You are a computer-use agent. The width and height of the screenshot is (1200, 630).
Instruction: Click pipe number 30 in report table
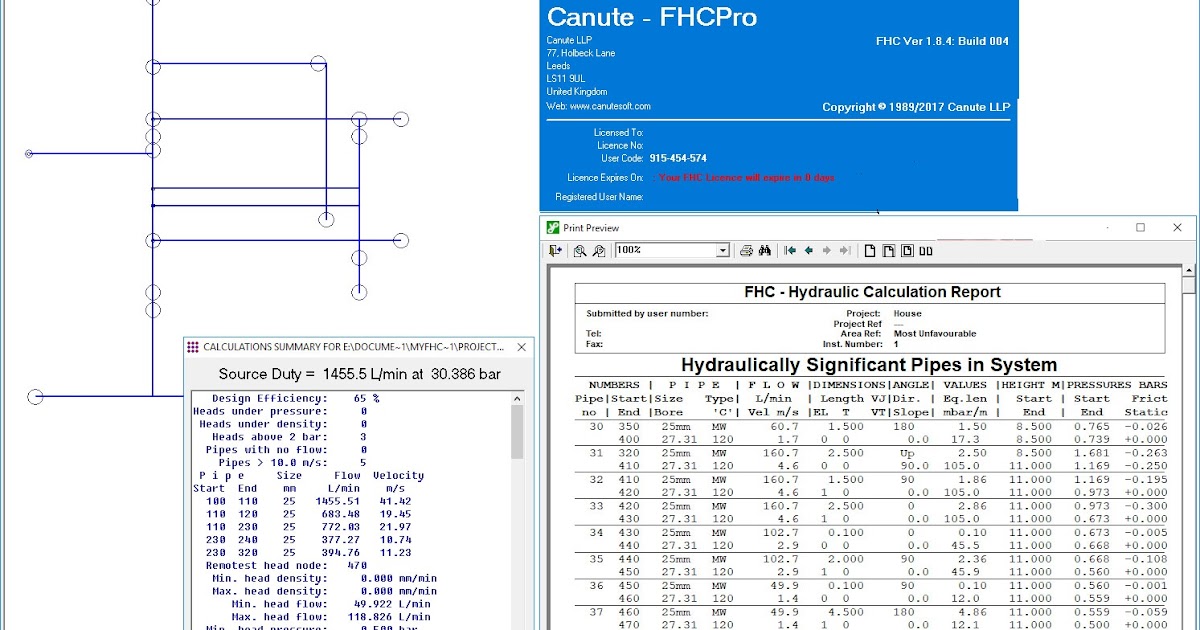596,427
